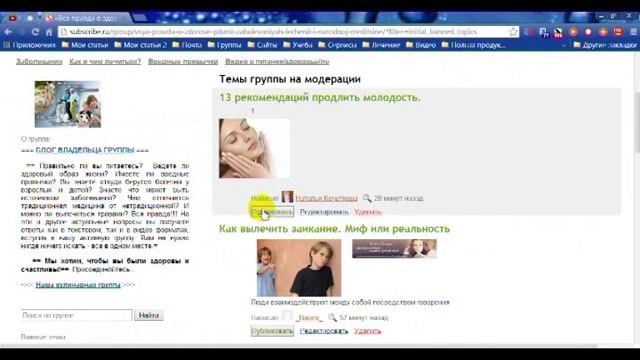Open the 'Видео о питании/здоровье/пи' link
Viewport: 640px width, 360px height.
click(277, 62)
